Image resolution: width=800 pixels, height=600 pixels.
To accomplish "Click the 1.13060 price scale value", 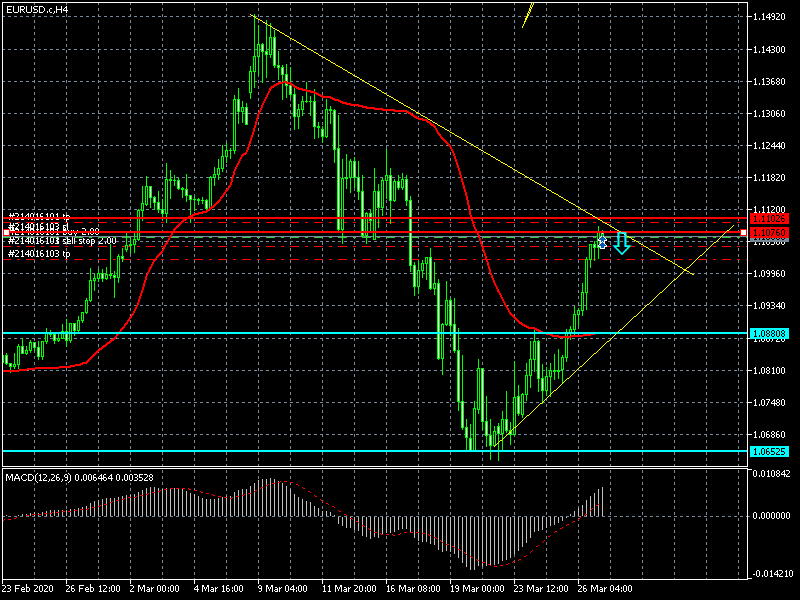I will pyautogui.click(x=769, y=113).
